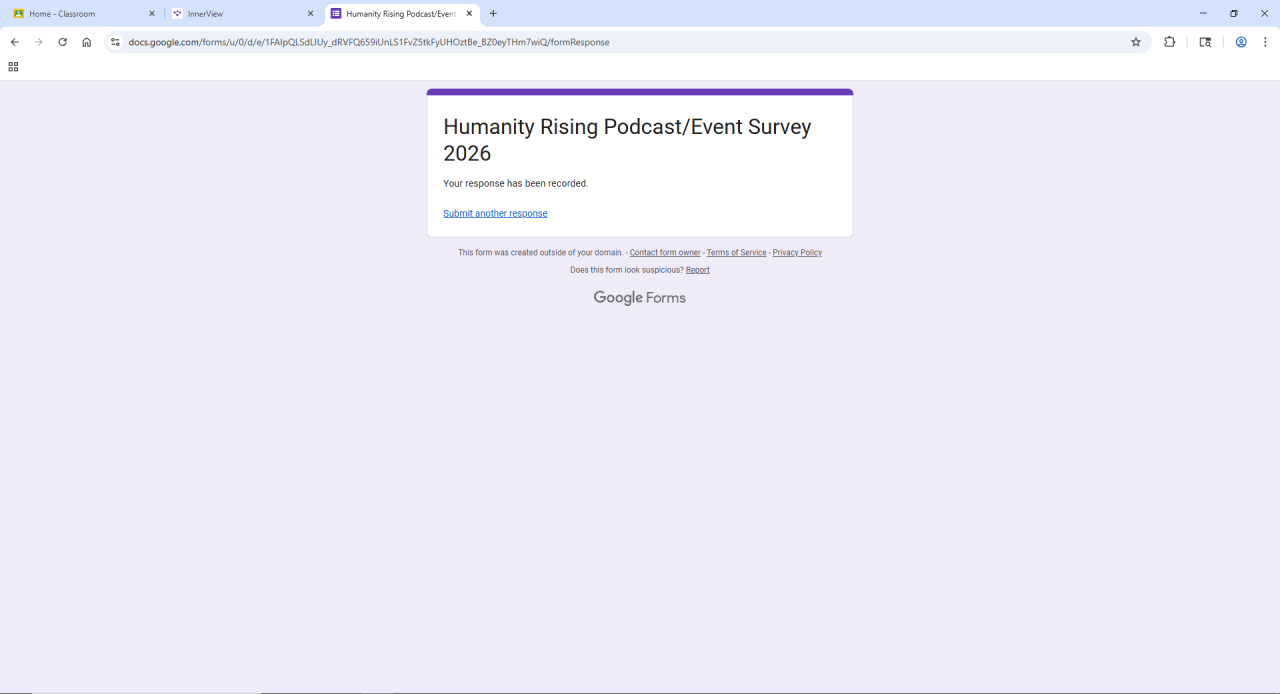This screenshot has width=1280, height=694.
Task: Click Submit another response link
Action: pyautogui.click(x=495, y=213)
